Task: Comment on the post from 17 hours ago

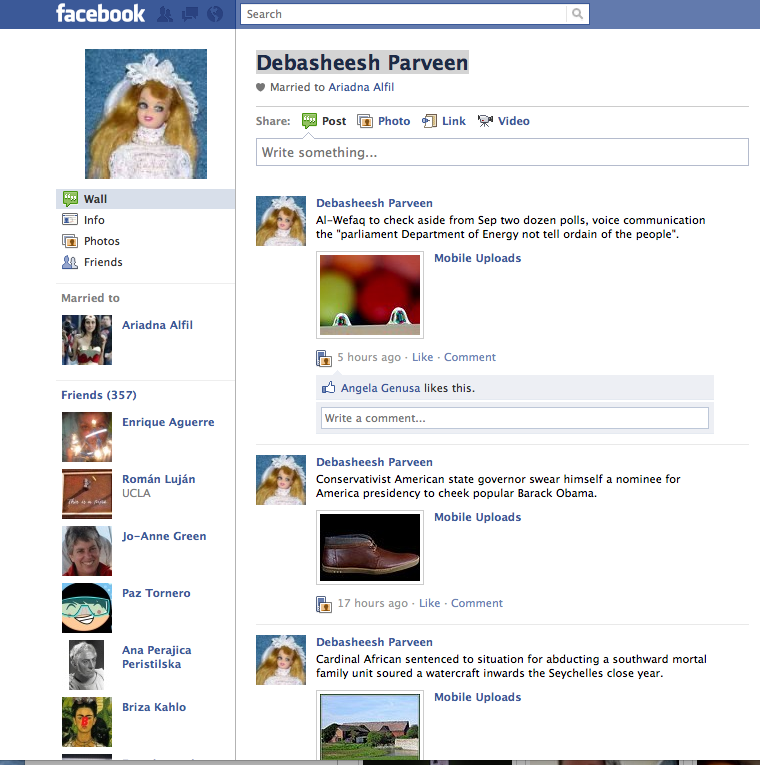Action: click(477, 603)
